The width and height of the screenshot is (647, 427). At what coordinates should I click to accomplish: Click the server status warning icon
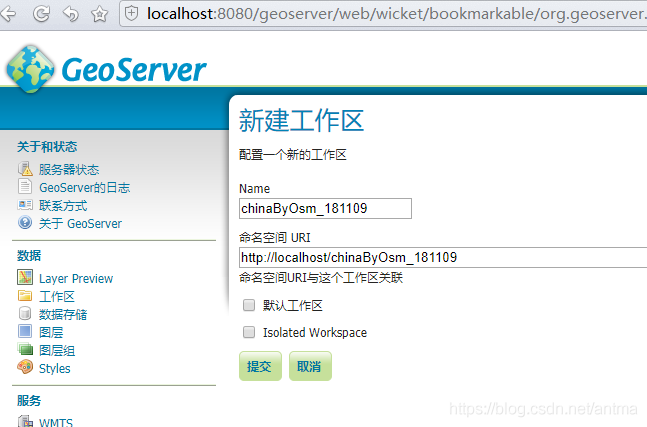(25, 169)
